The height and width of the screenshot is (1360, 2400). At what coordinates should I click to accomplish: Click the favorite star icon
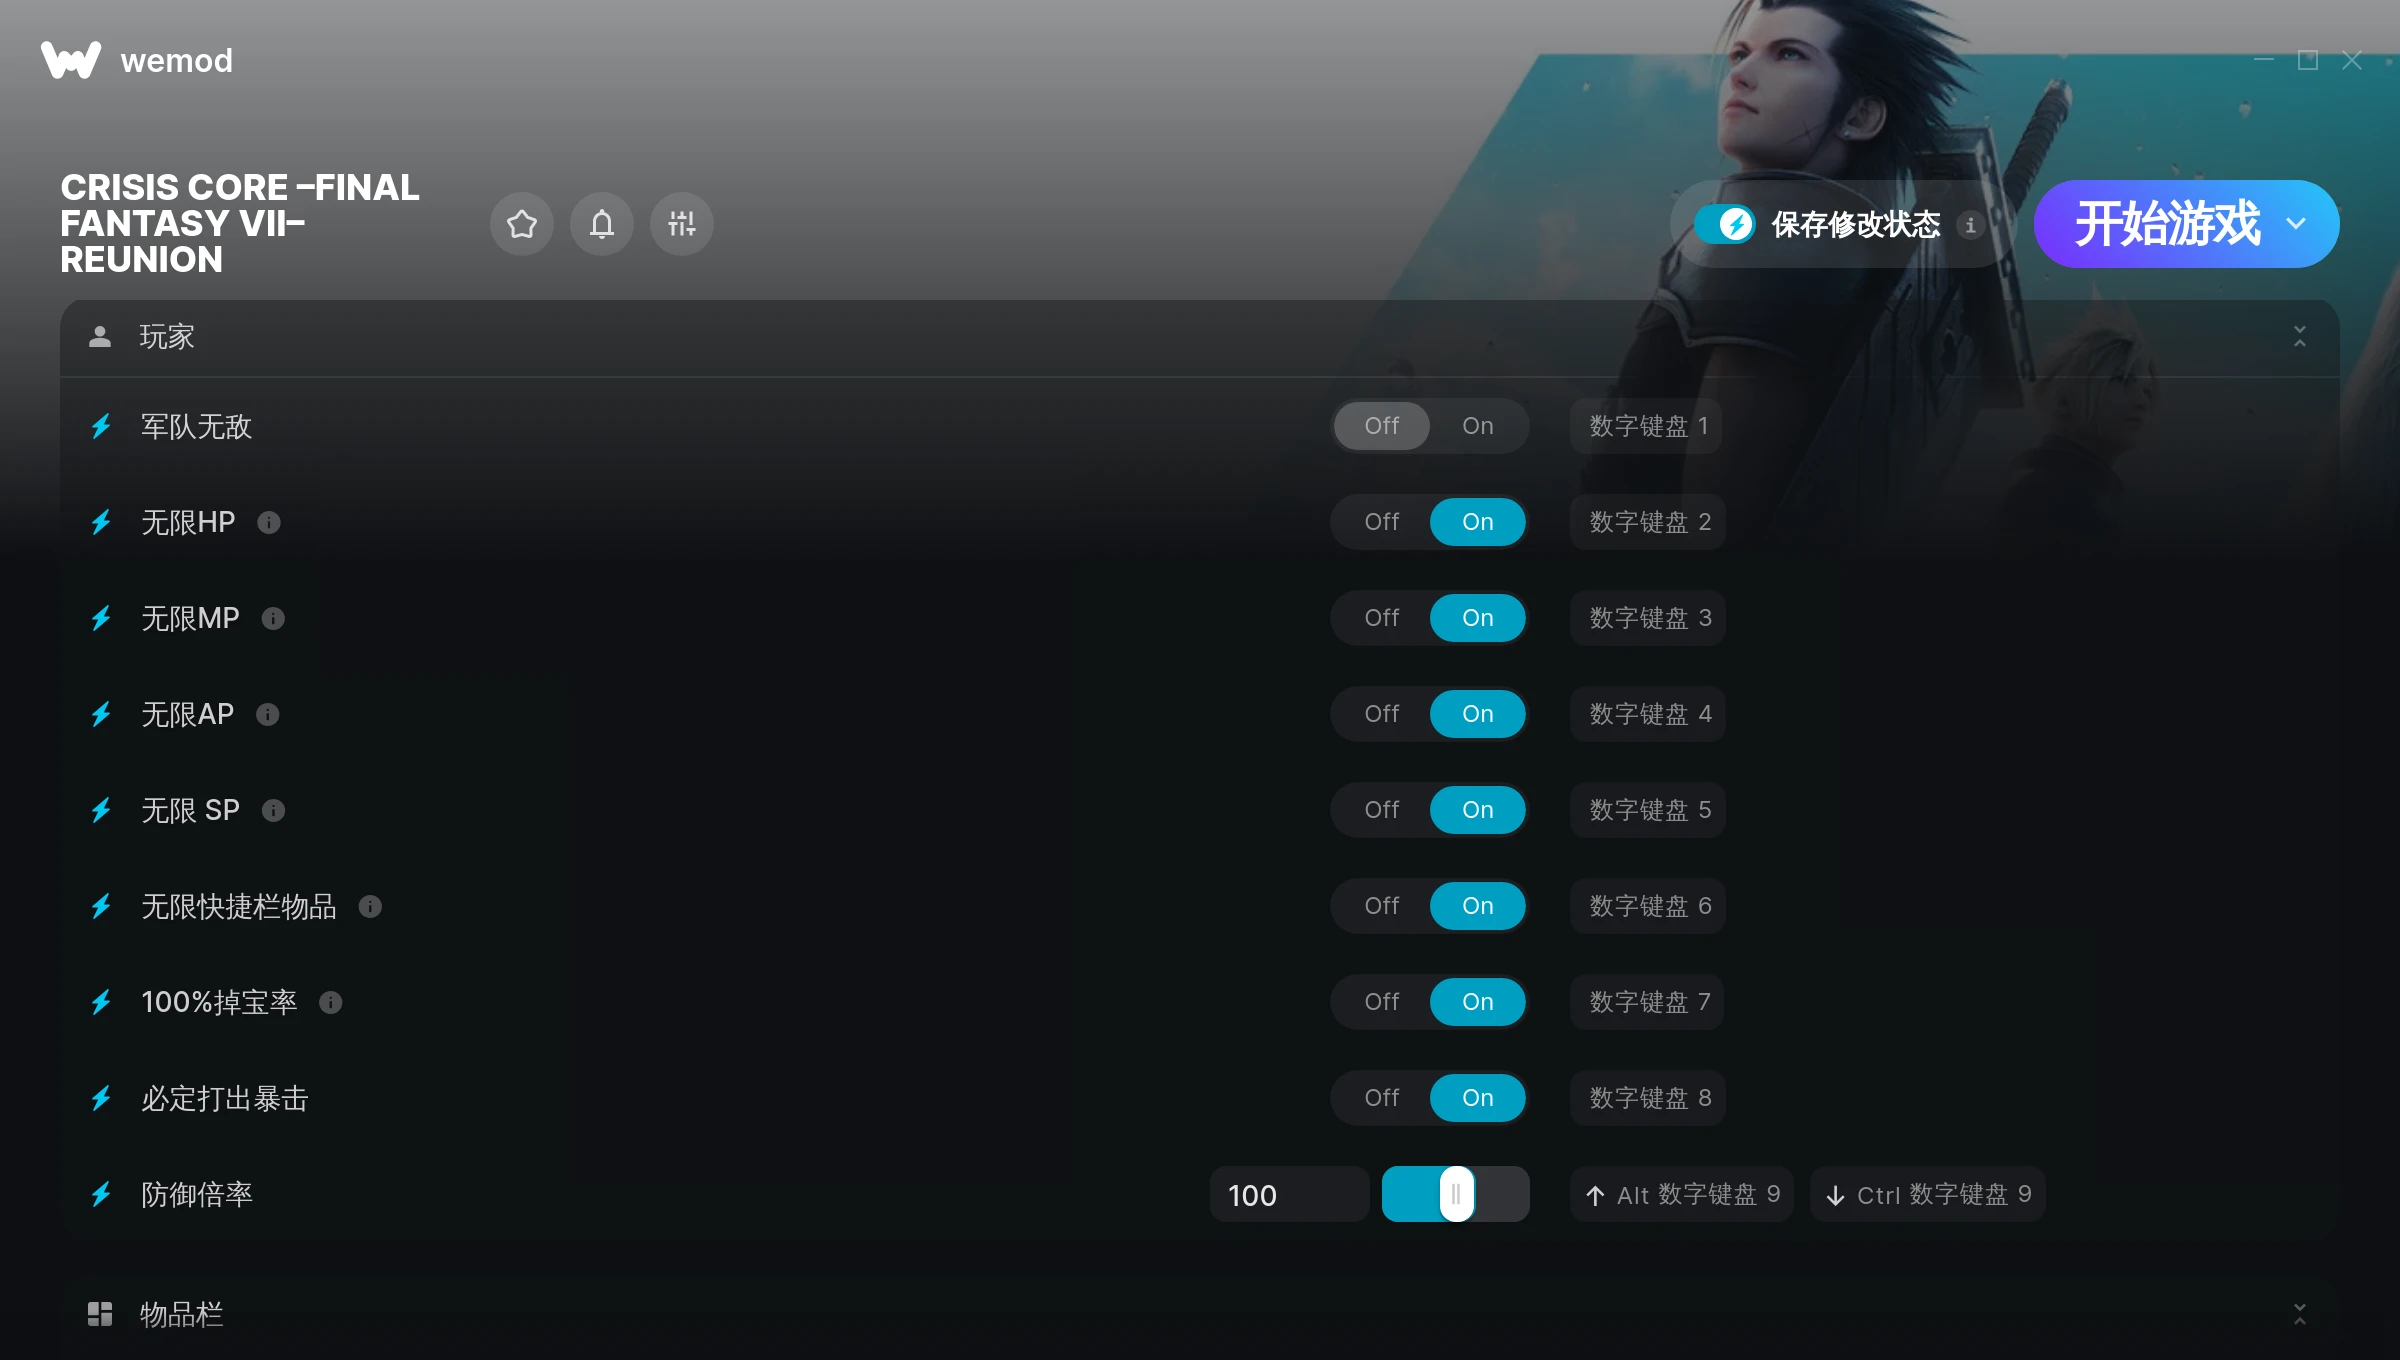click(521, 224)
